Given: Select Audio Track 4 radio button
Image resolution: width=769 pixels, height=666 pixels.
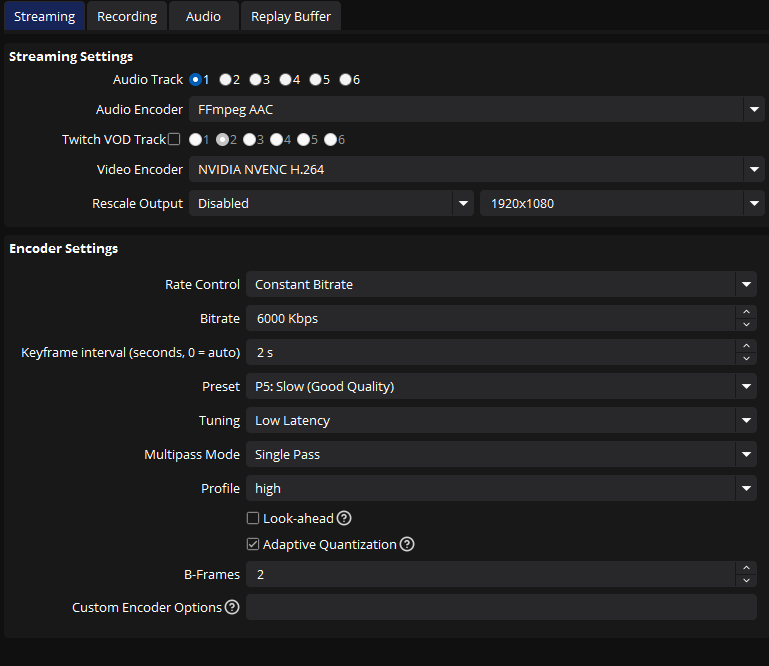Looking at the screenshot, I should click(285, 79).
